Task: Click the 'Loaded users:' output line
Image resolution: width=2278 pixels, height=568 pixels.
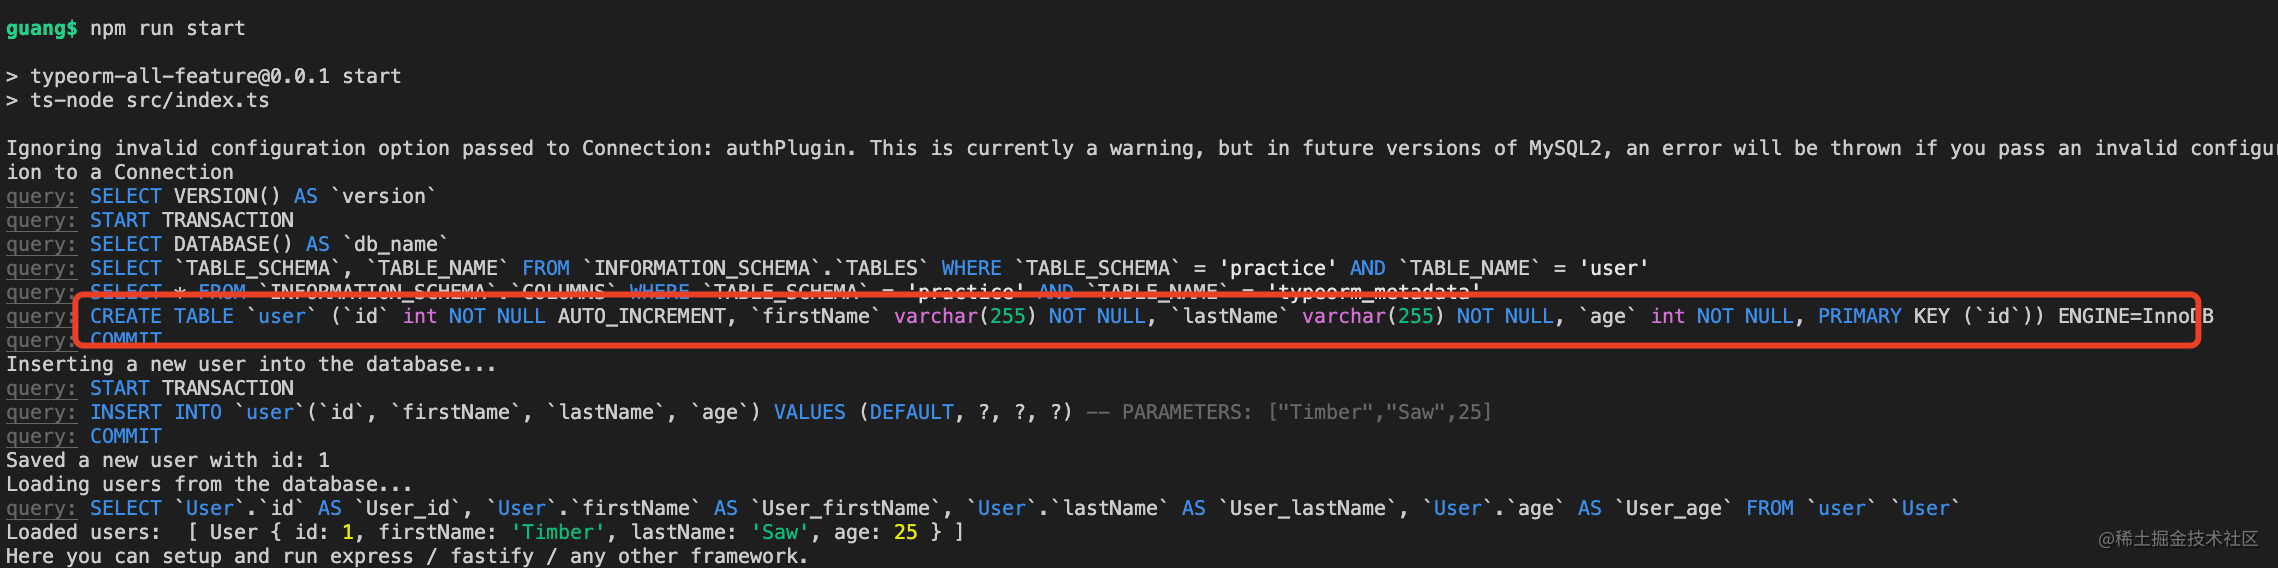Action: point(485,532)
